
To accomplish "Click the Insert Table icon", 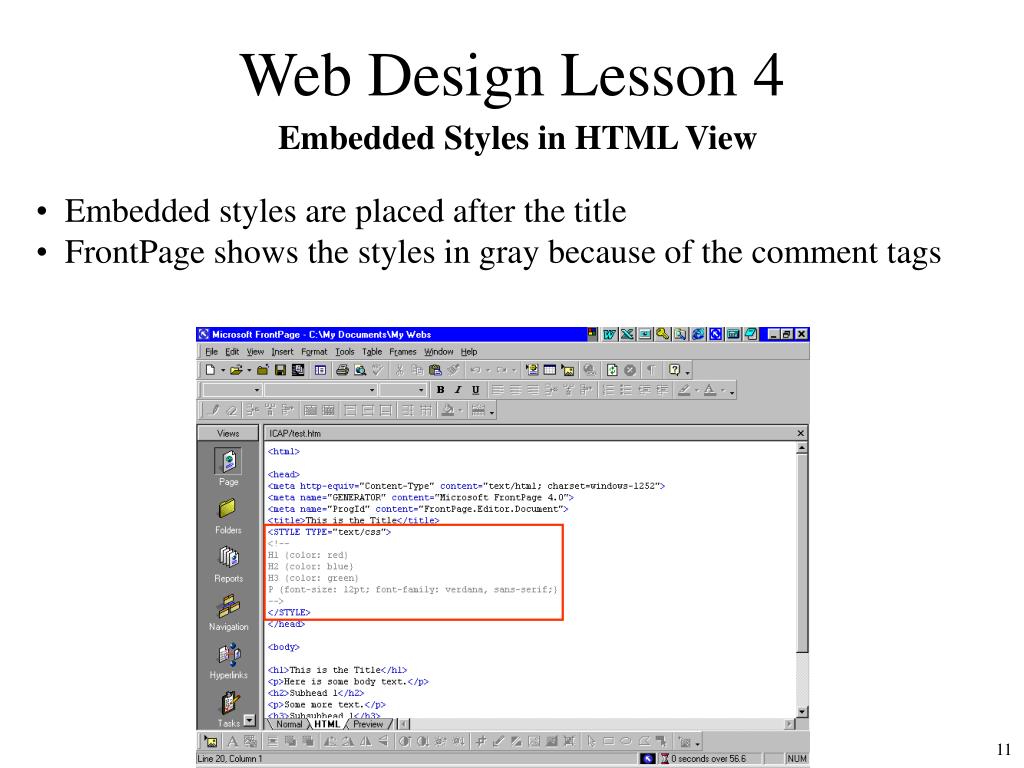I will click(550, 370).
